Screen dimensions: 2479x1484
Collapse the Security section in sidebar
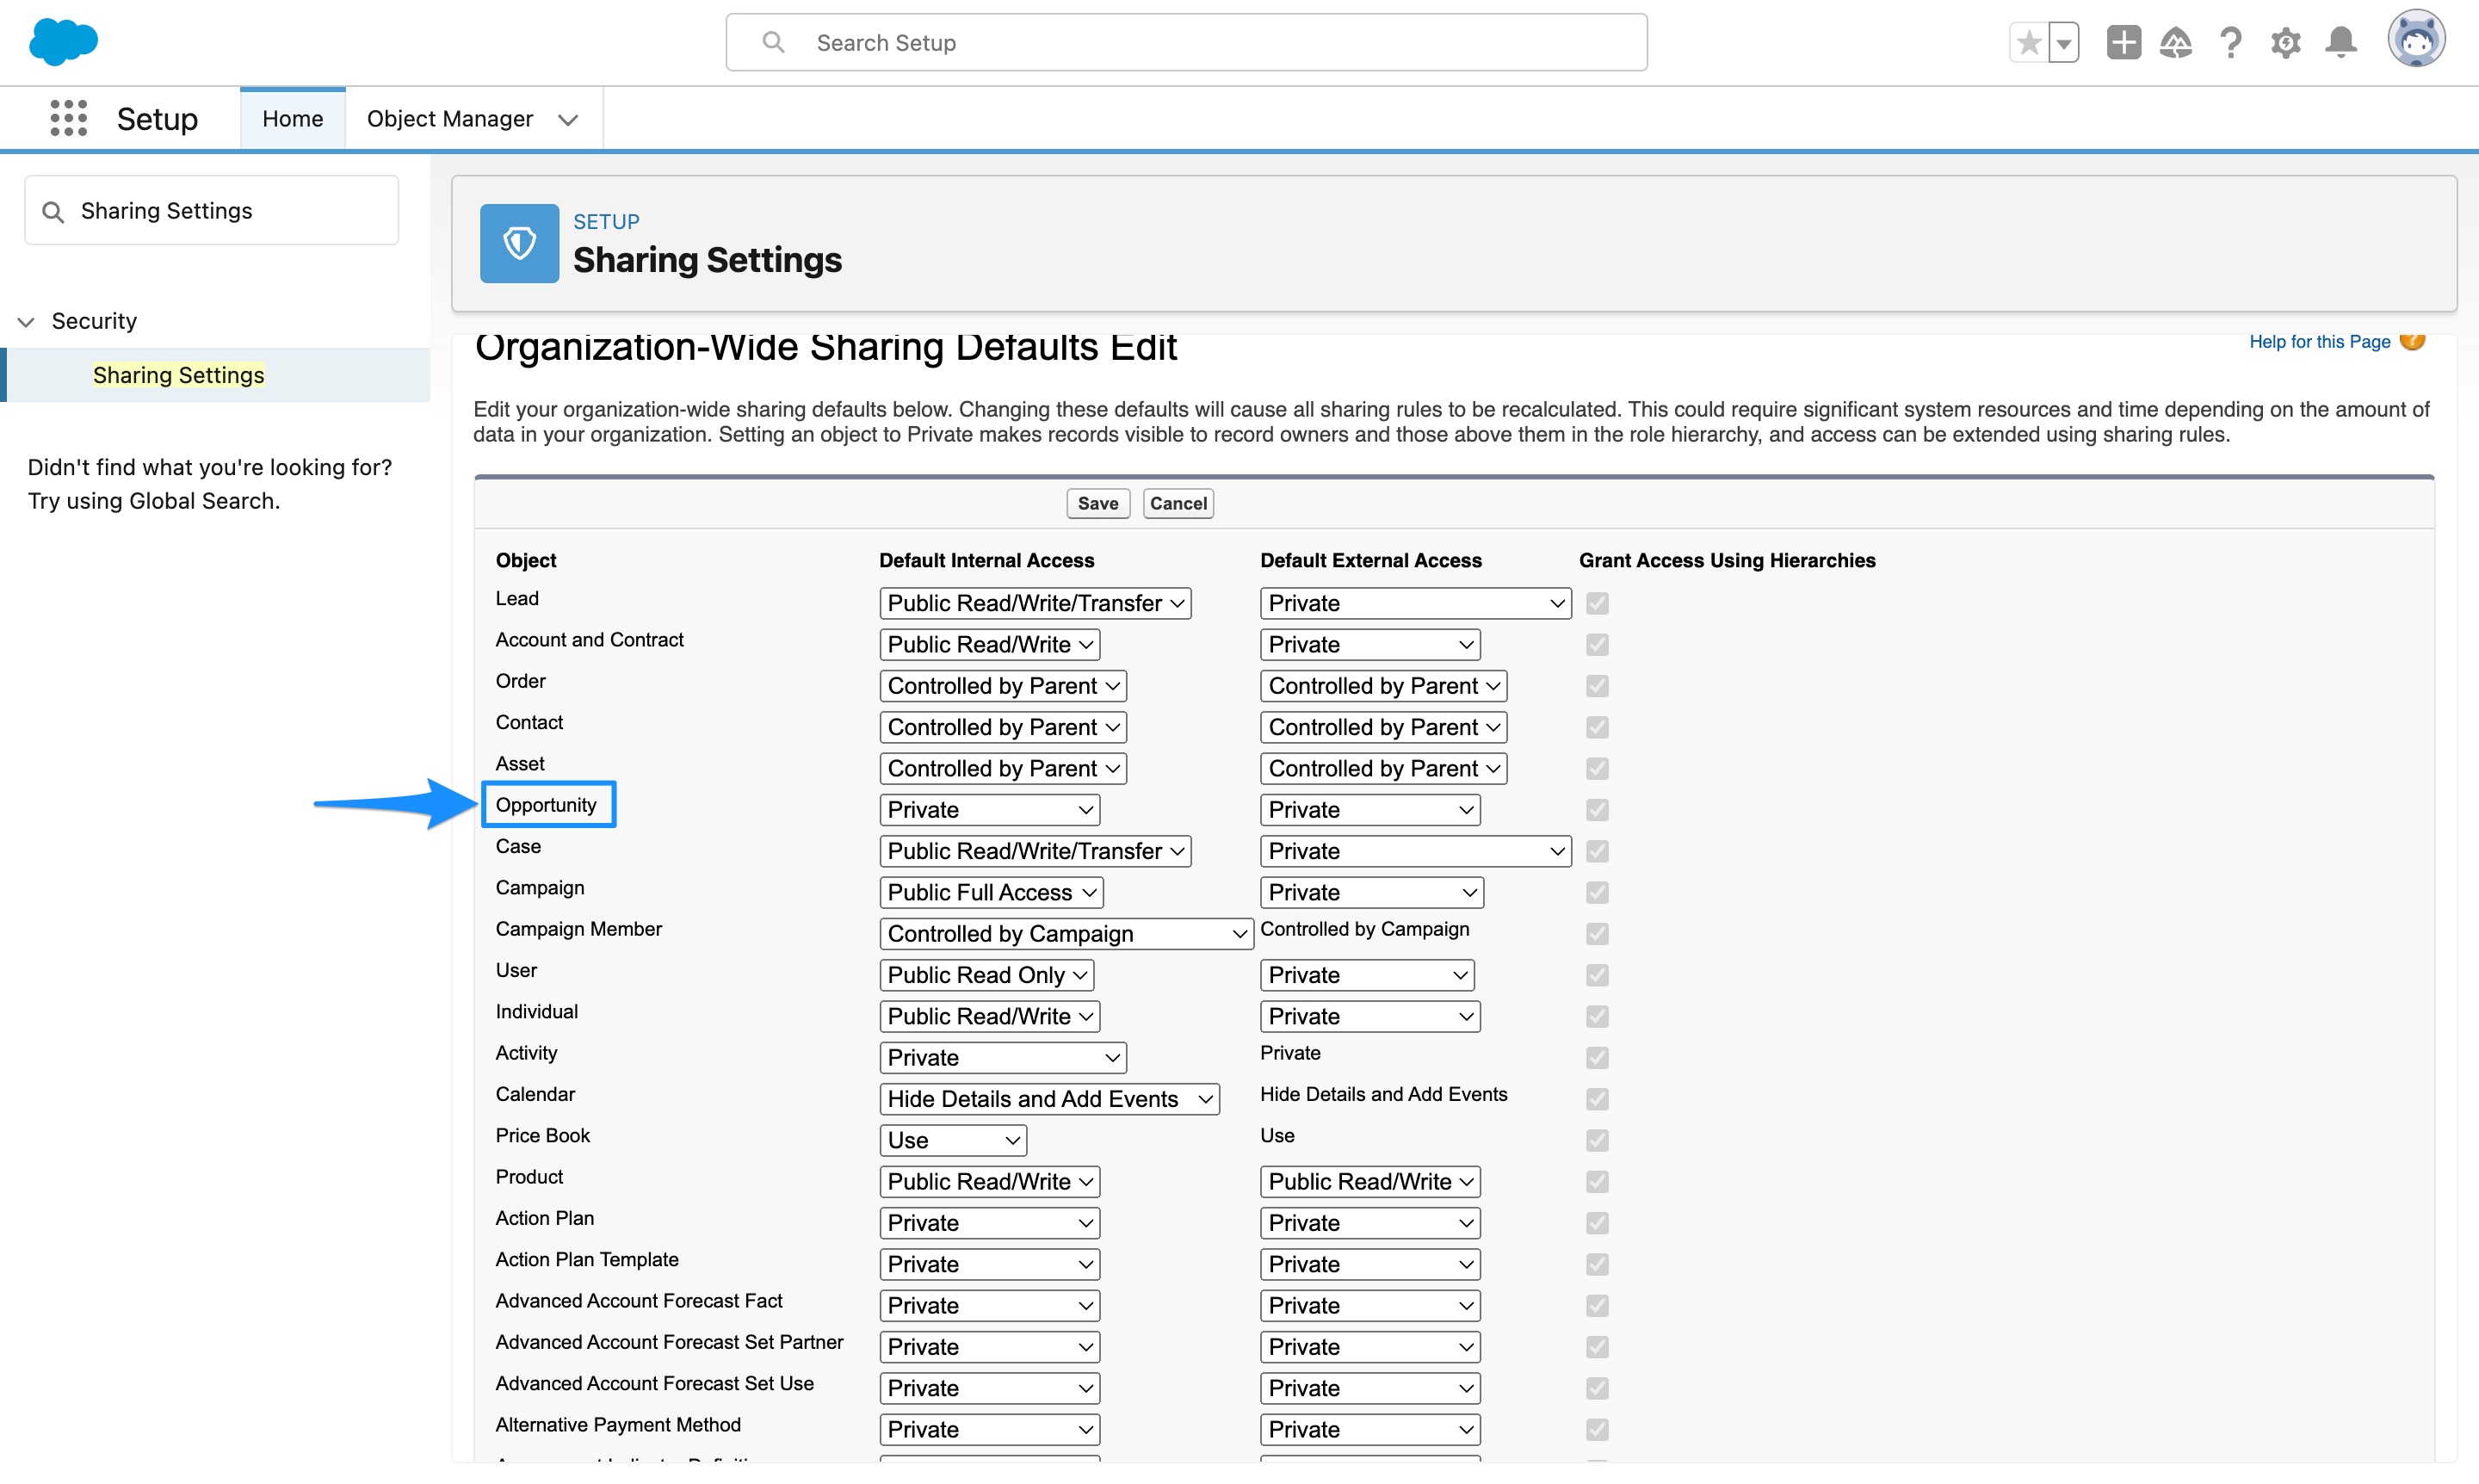(24, 320)
